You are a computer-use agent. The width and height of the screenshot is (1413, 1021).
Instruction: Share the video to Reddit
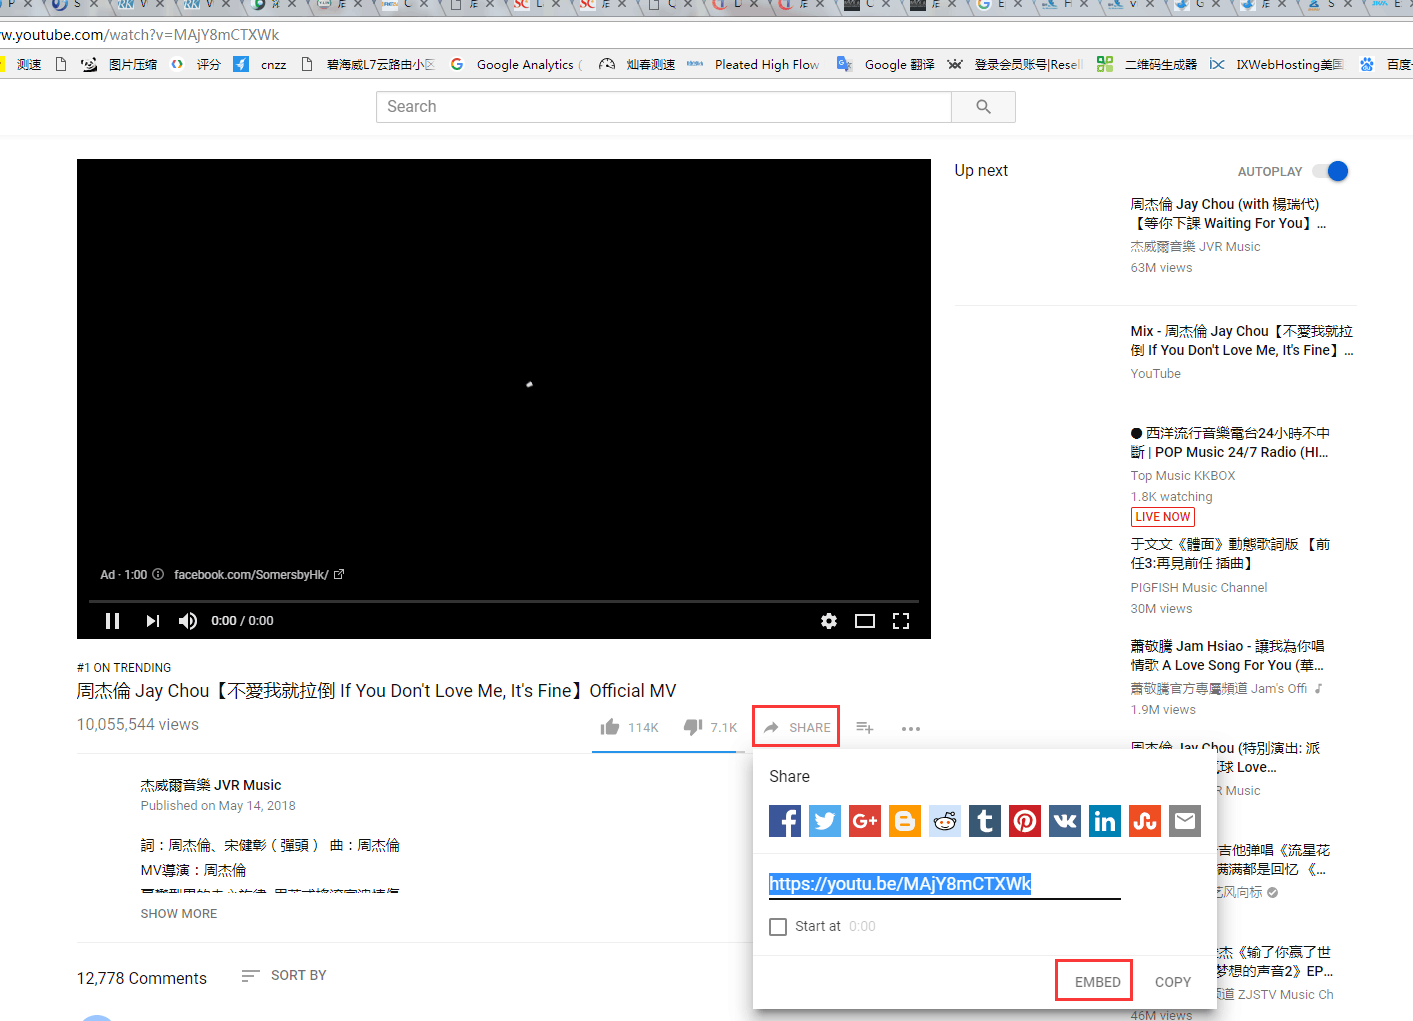click(945, 820)
